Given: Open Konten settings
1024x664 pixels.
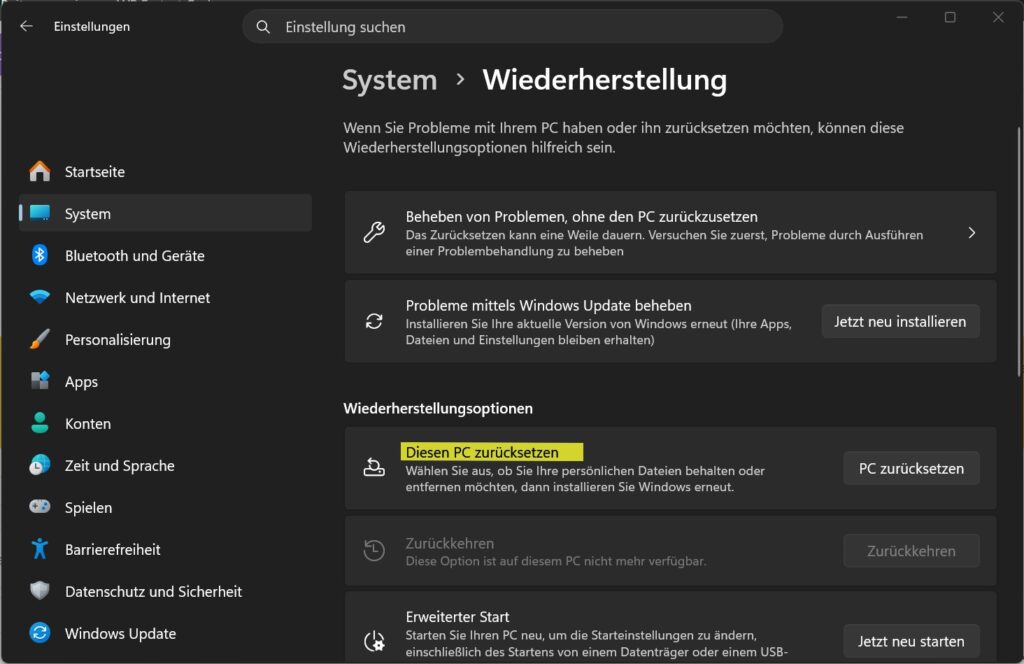Looking at the screenshot, I should pos(166,423).
